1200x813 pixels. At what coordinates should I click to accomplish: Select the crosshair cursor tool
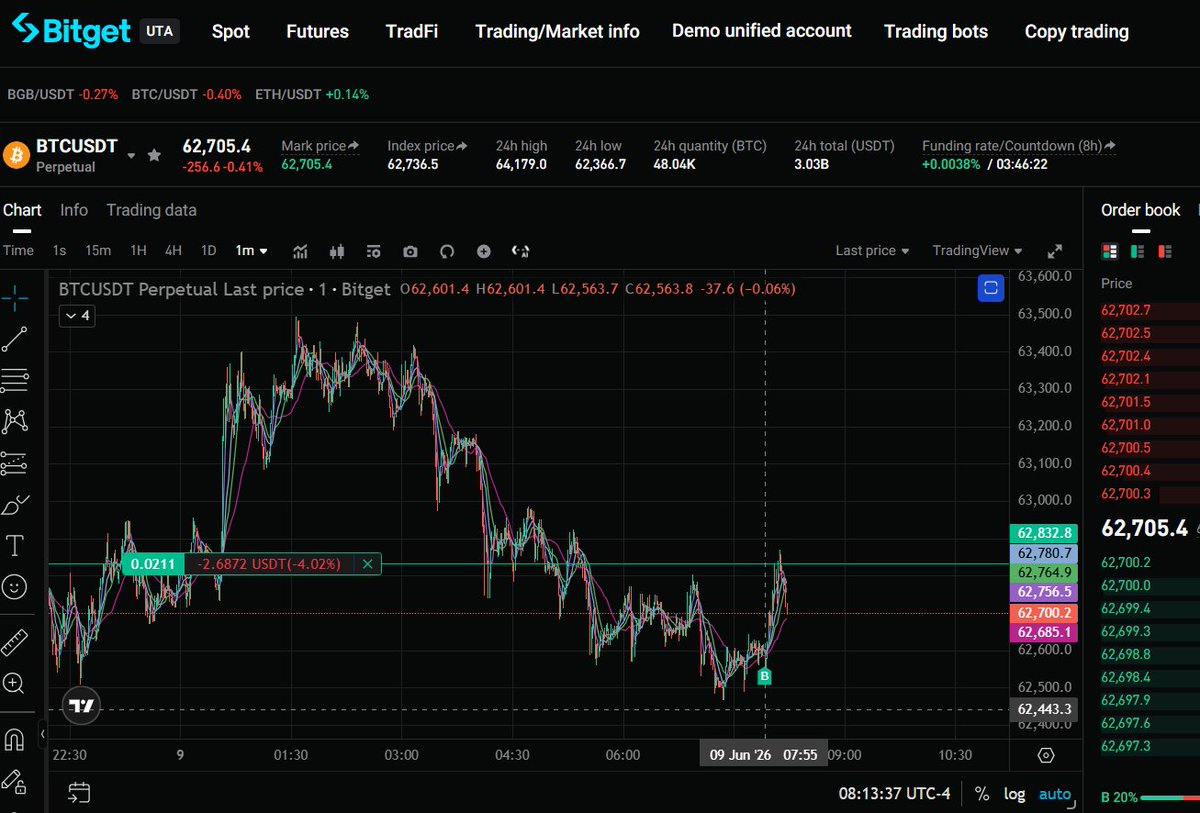[x=15, y=296]
